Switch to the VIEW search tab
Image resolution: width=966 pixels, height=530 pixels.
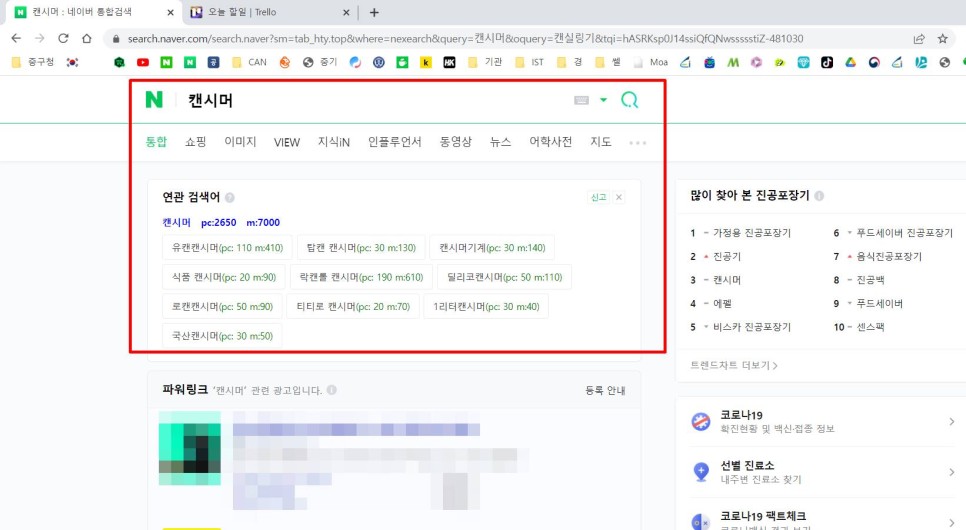click(x=286, y=142)
